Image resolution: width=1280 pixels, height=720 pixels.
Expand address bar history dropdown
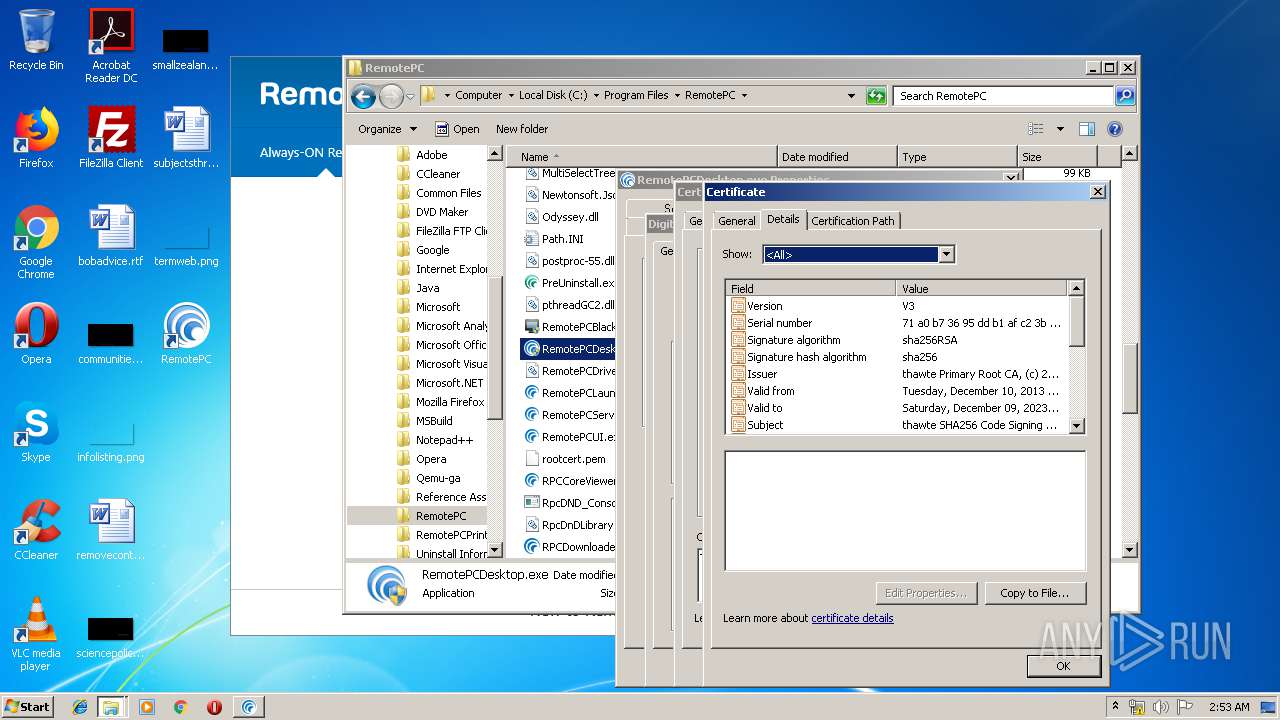851,96
